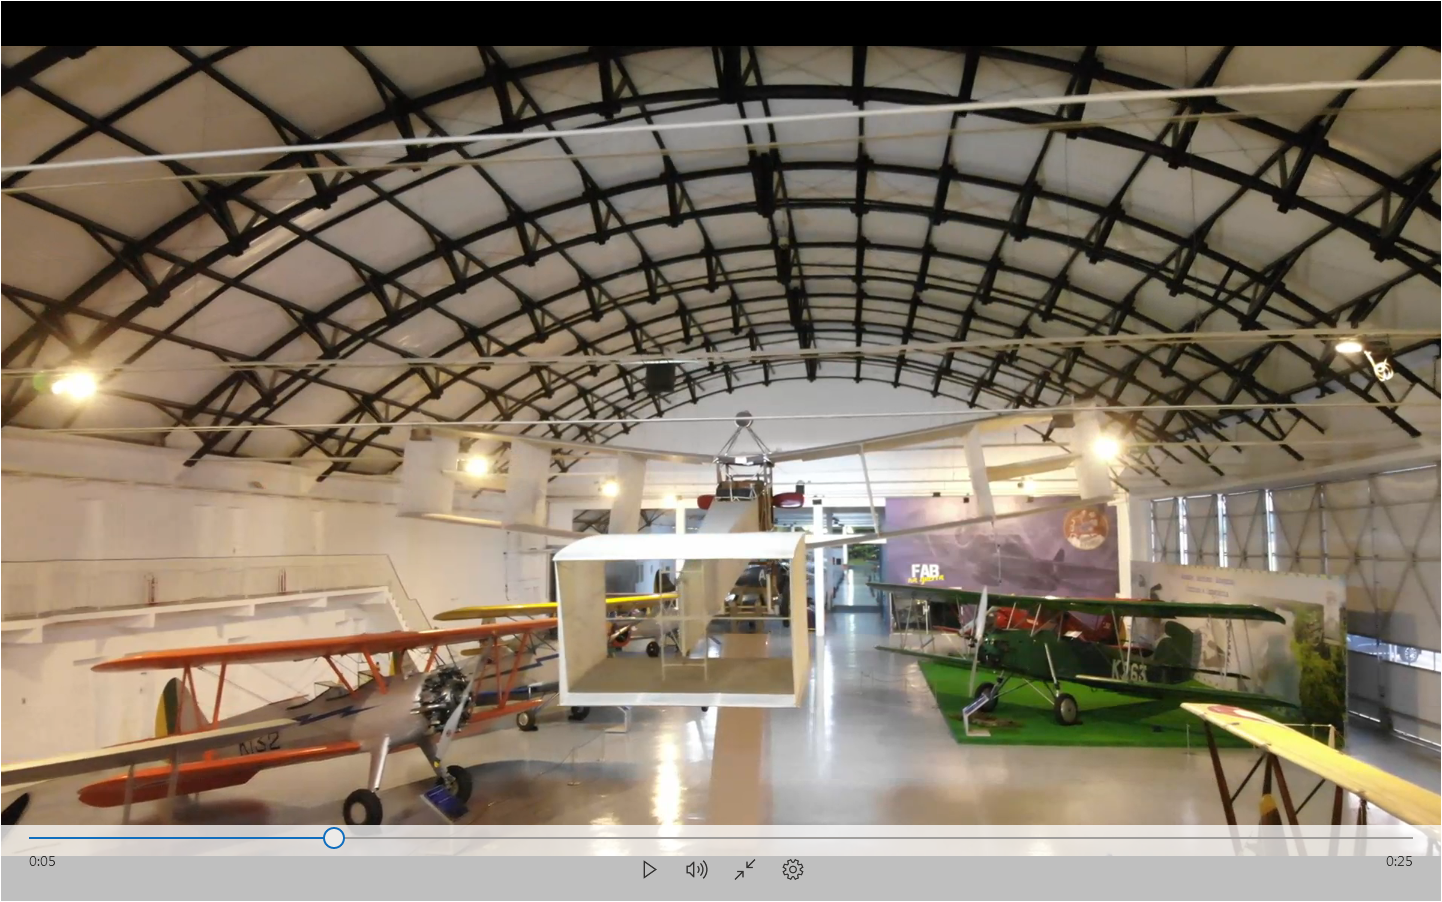Screen dimensions: 1442x902
Task: Open the gear settings menu
Action: [793, 870]
